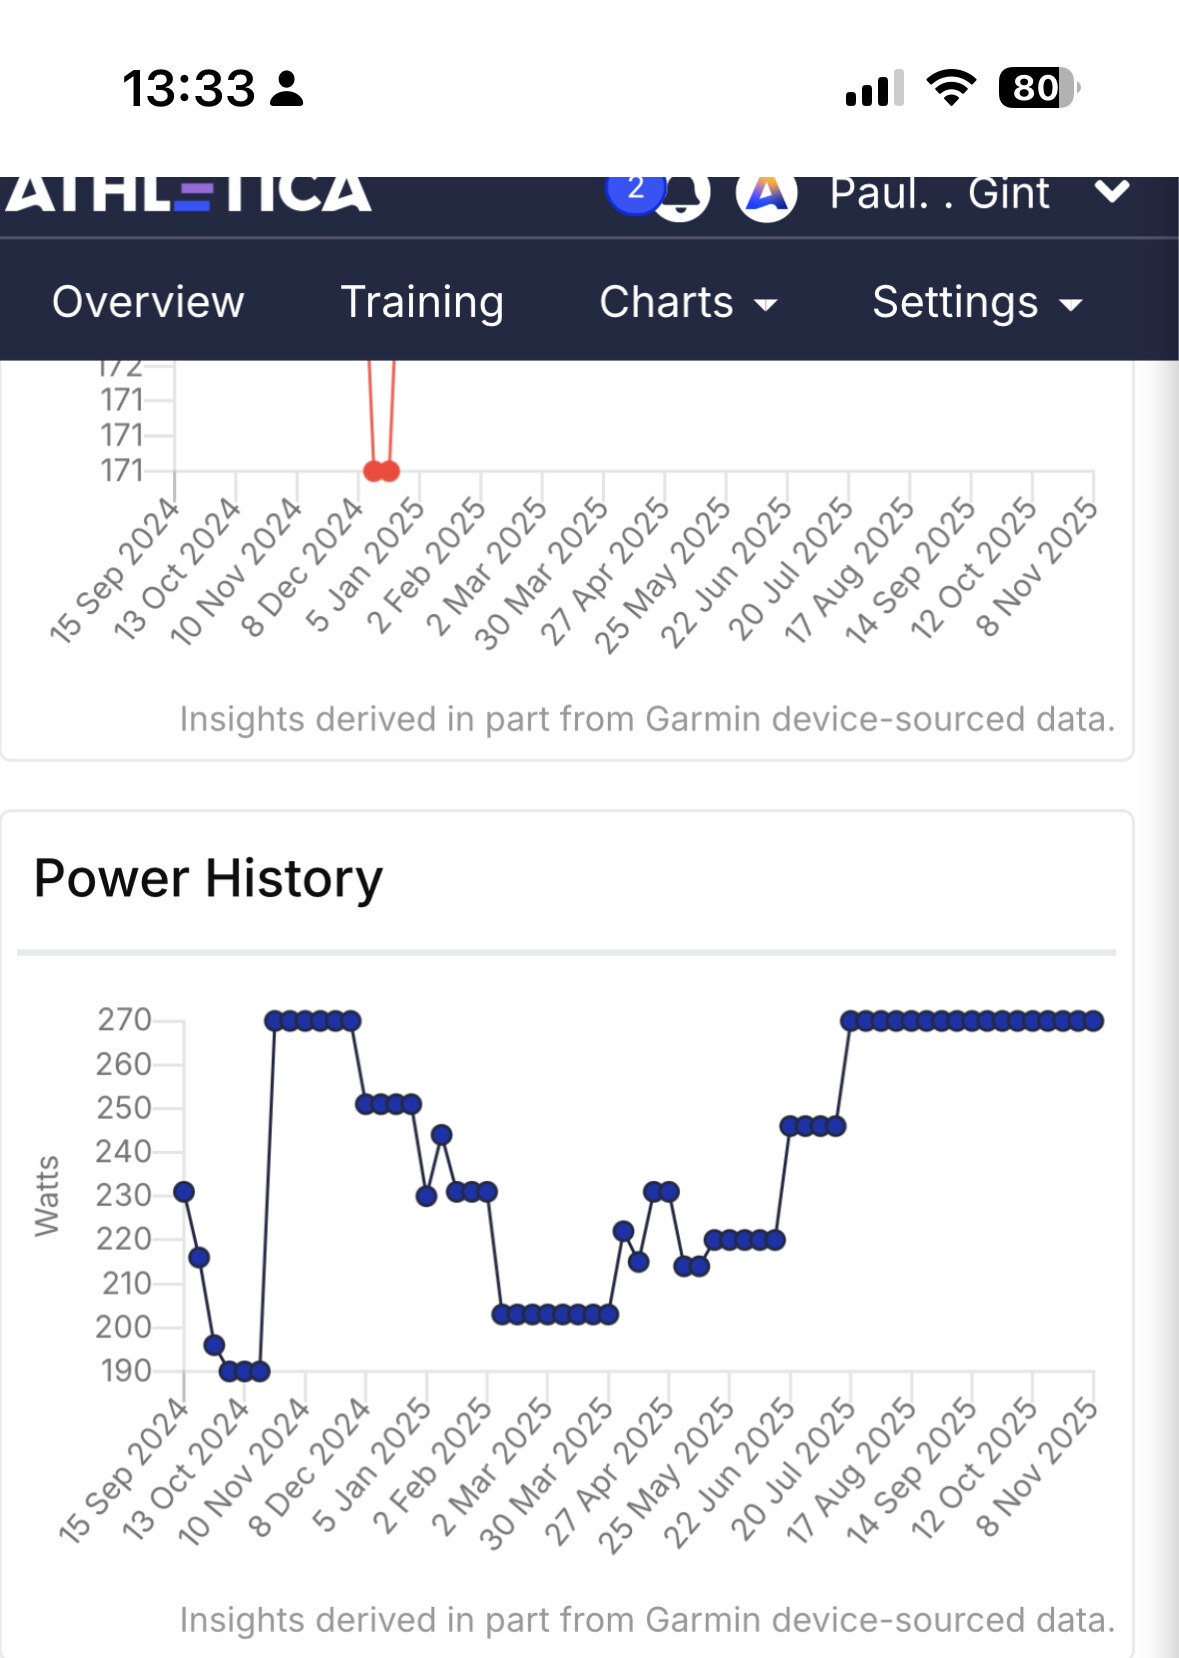Tap the Wi-Fi status icon
This screenshot has height=1658, width=1179.
click(x=951, y=88)
